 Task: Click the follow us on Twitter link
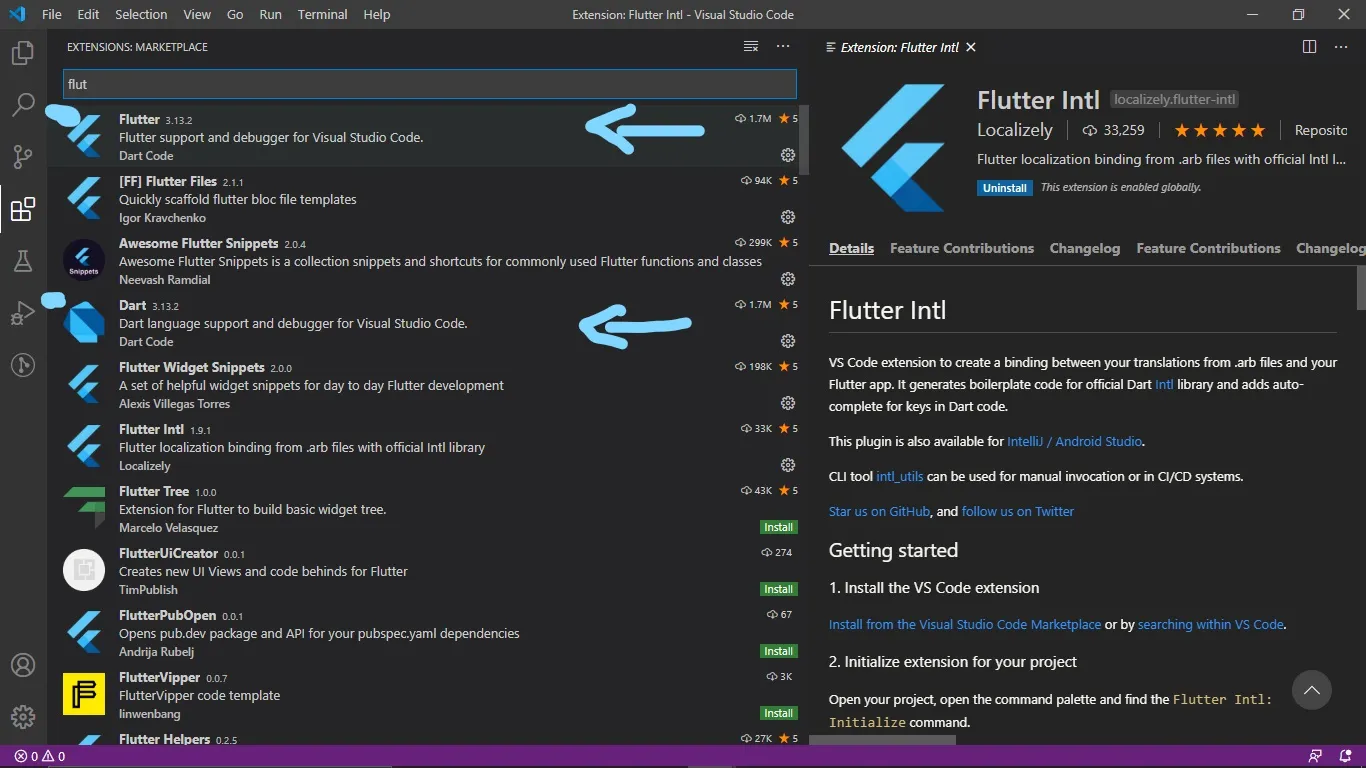1018,511
